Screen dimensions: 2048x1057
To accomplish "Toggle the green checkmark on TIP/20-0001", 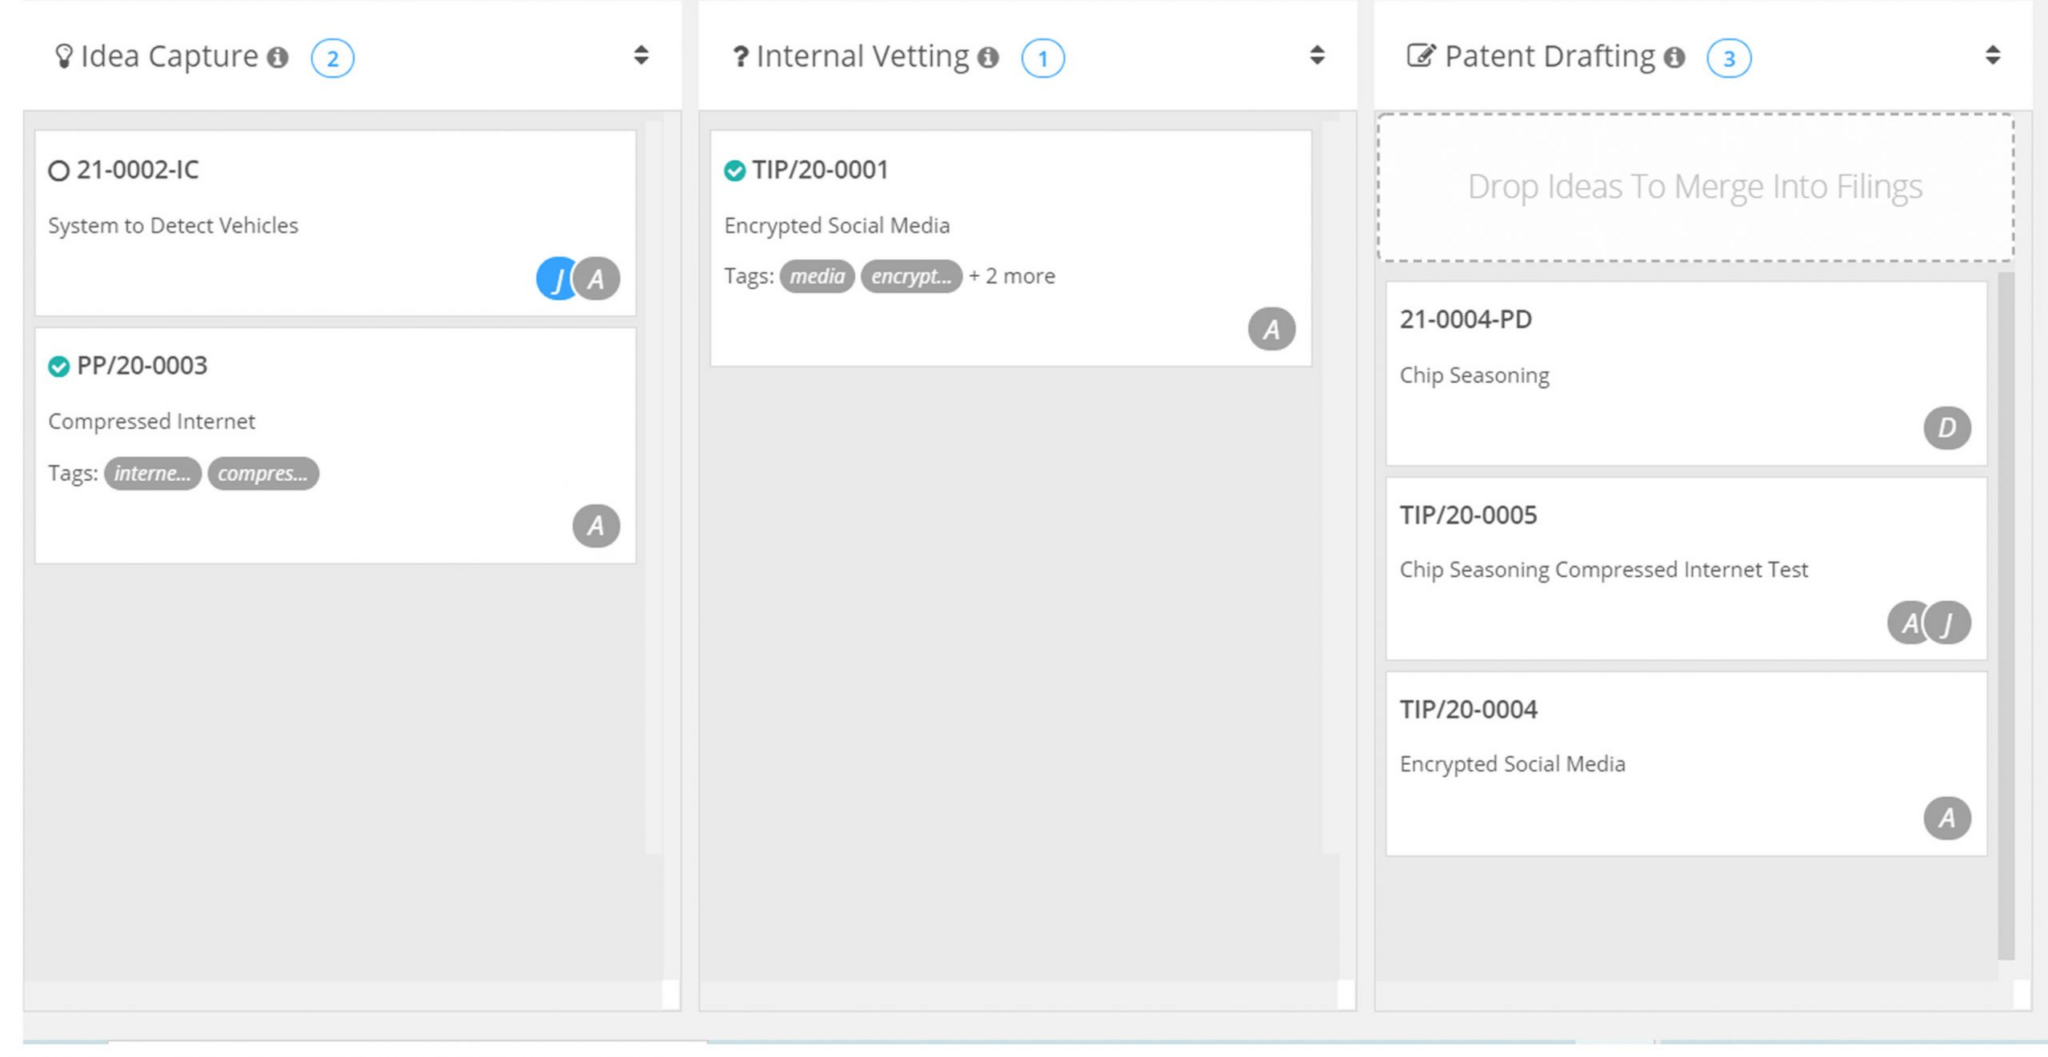I will (735, 170).
